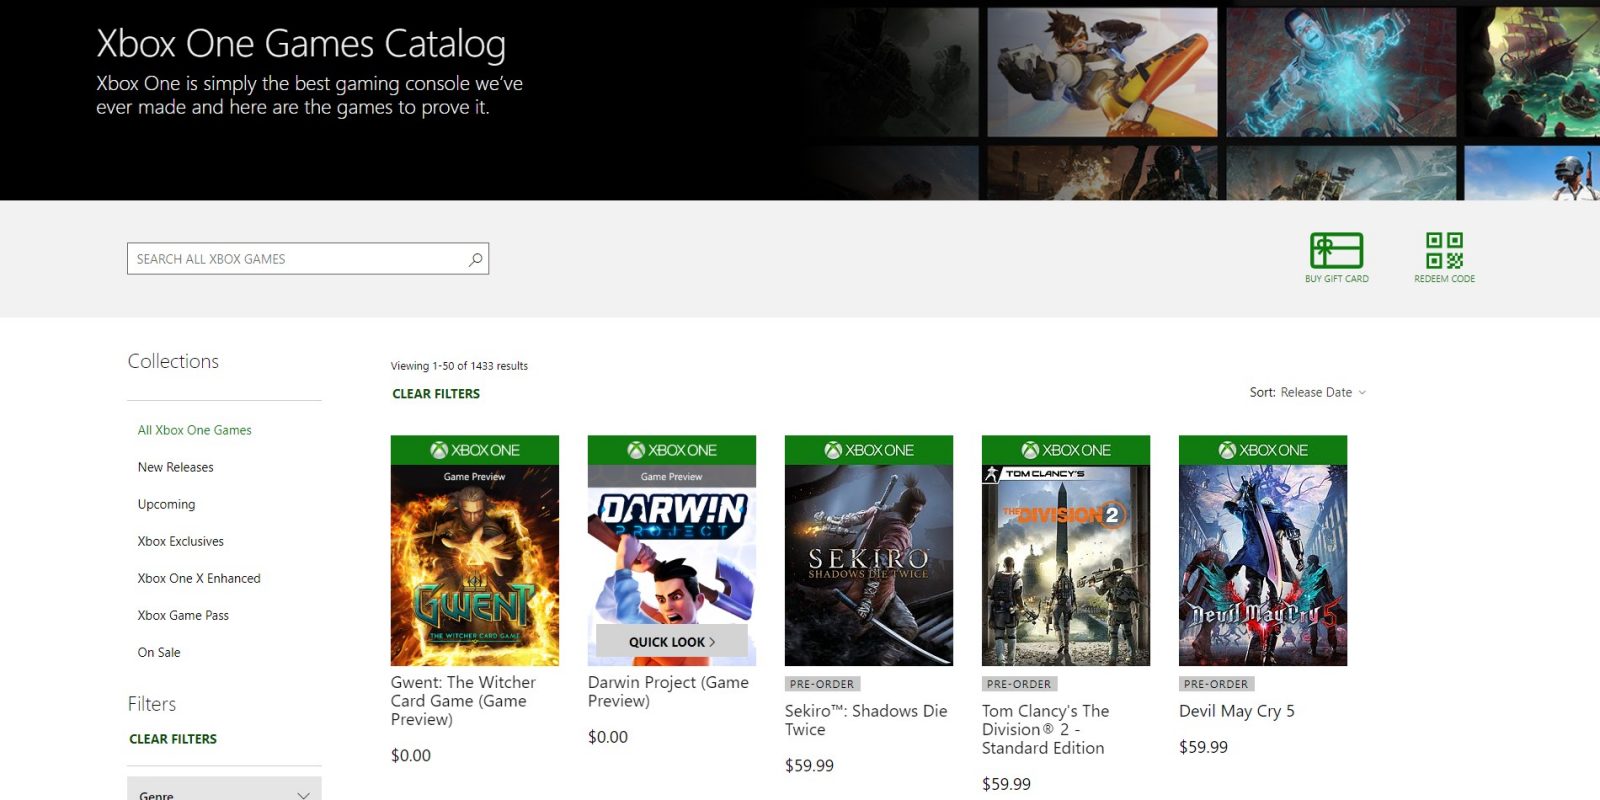The width and height of the screenshot is (1600, 800).
Task: Click the Tracer Overwatch banner image
Action: (x=1102, y=72)
